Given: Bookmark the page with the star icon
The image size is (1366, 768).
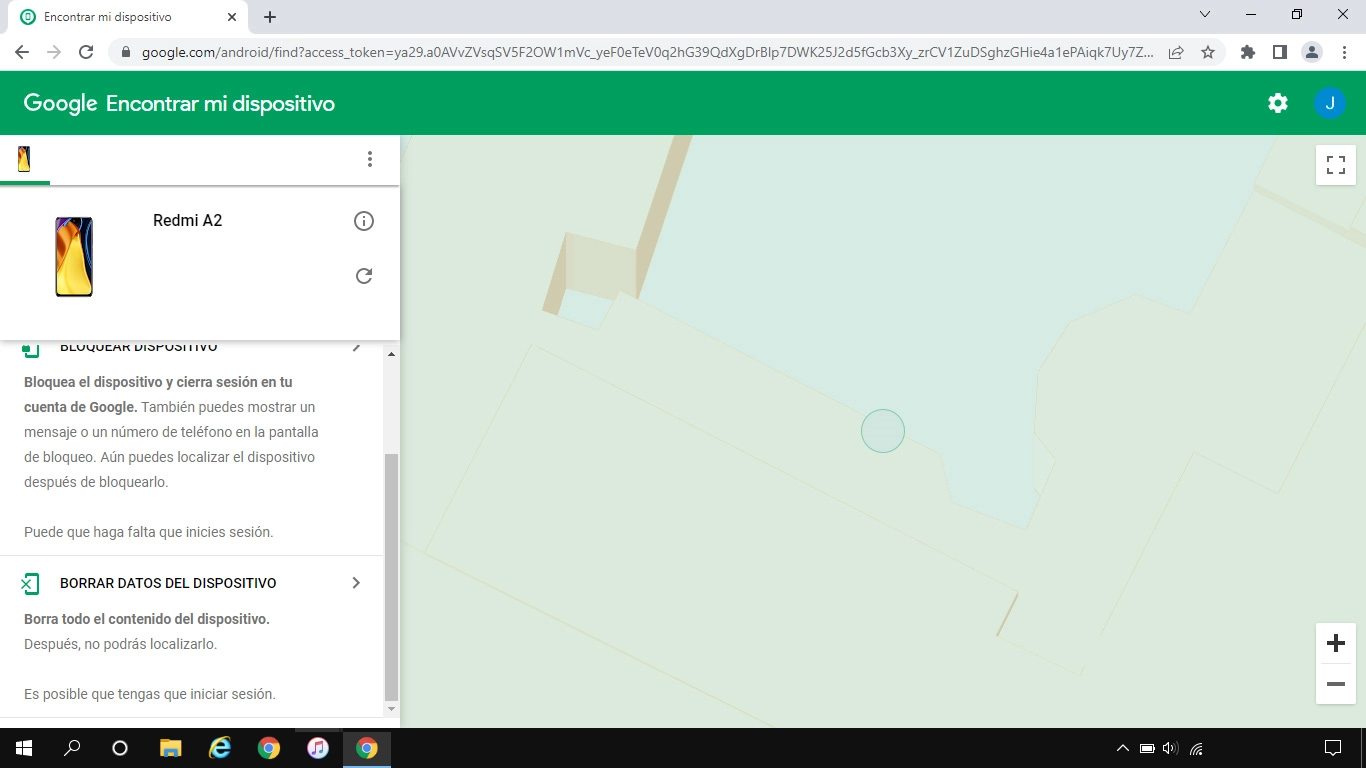Looking at the screenshot, I should pyautogui.click(x=1211, y=51).
